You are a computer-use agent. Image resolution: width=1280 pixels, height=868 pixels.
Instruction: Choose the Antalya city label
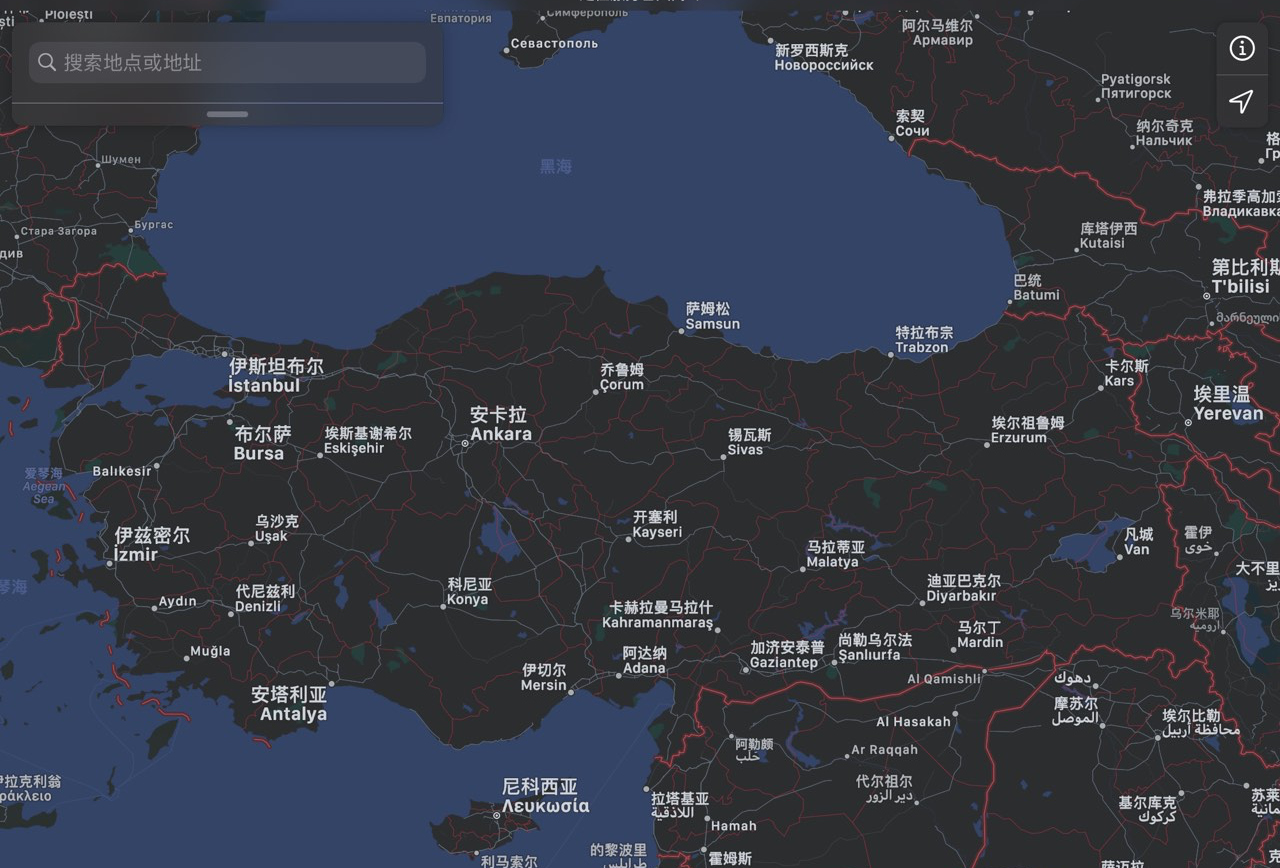291,704
